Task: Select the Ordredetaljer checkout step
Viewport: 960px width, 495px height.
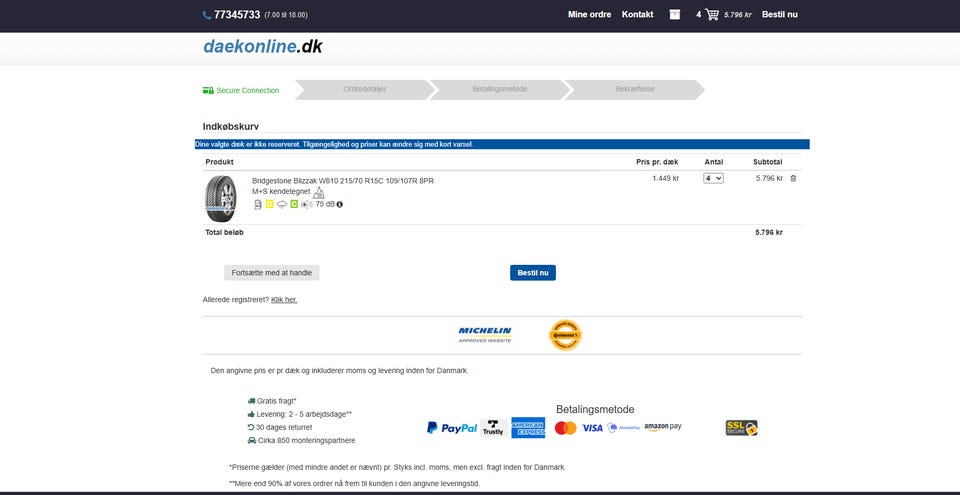Action: pos(365,89)
